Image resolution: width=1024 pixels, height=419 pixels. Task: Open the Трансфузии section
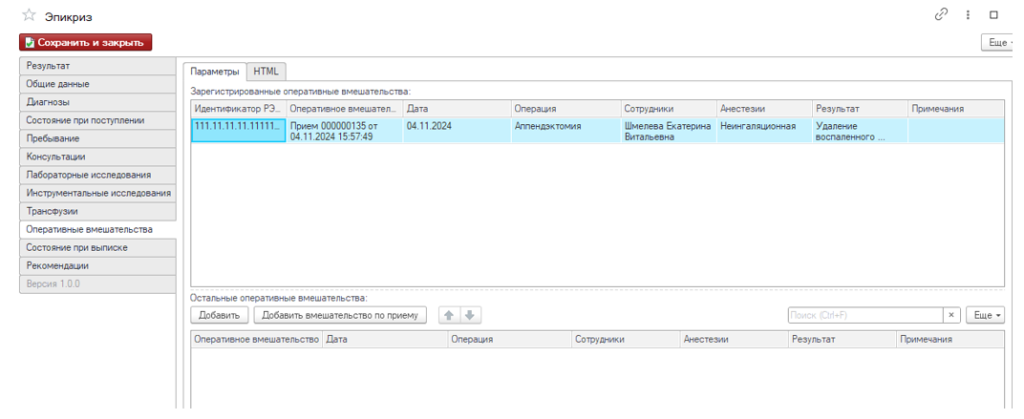coord(98,212)
